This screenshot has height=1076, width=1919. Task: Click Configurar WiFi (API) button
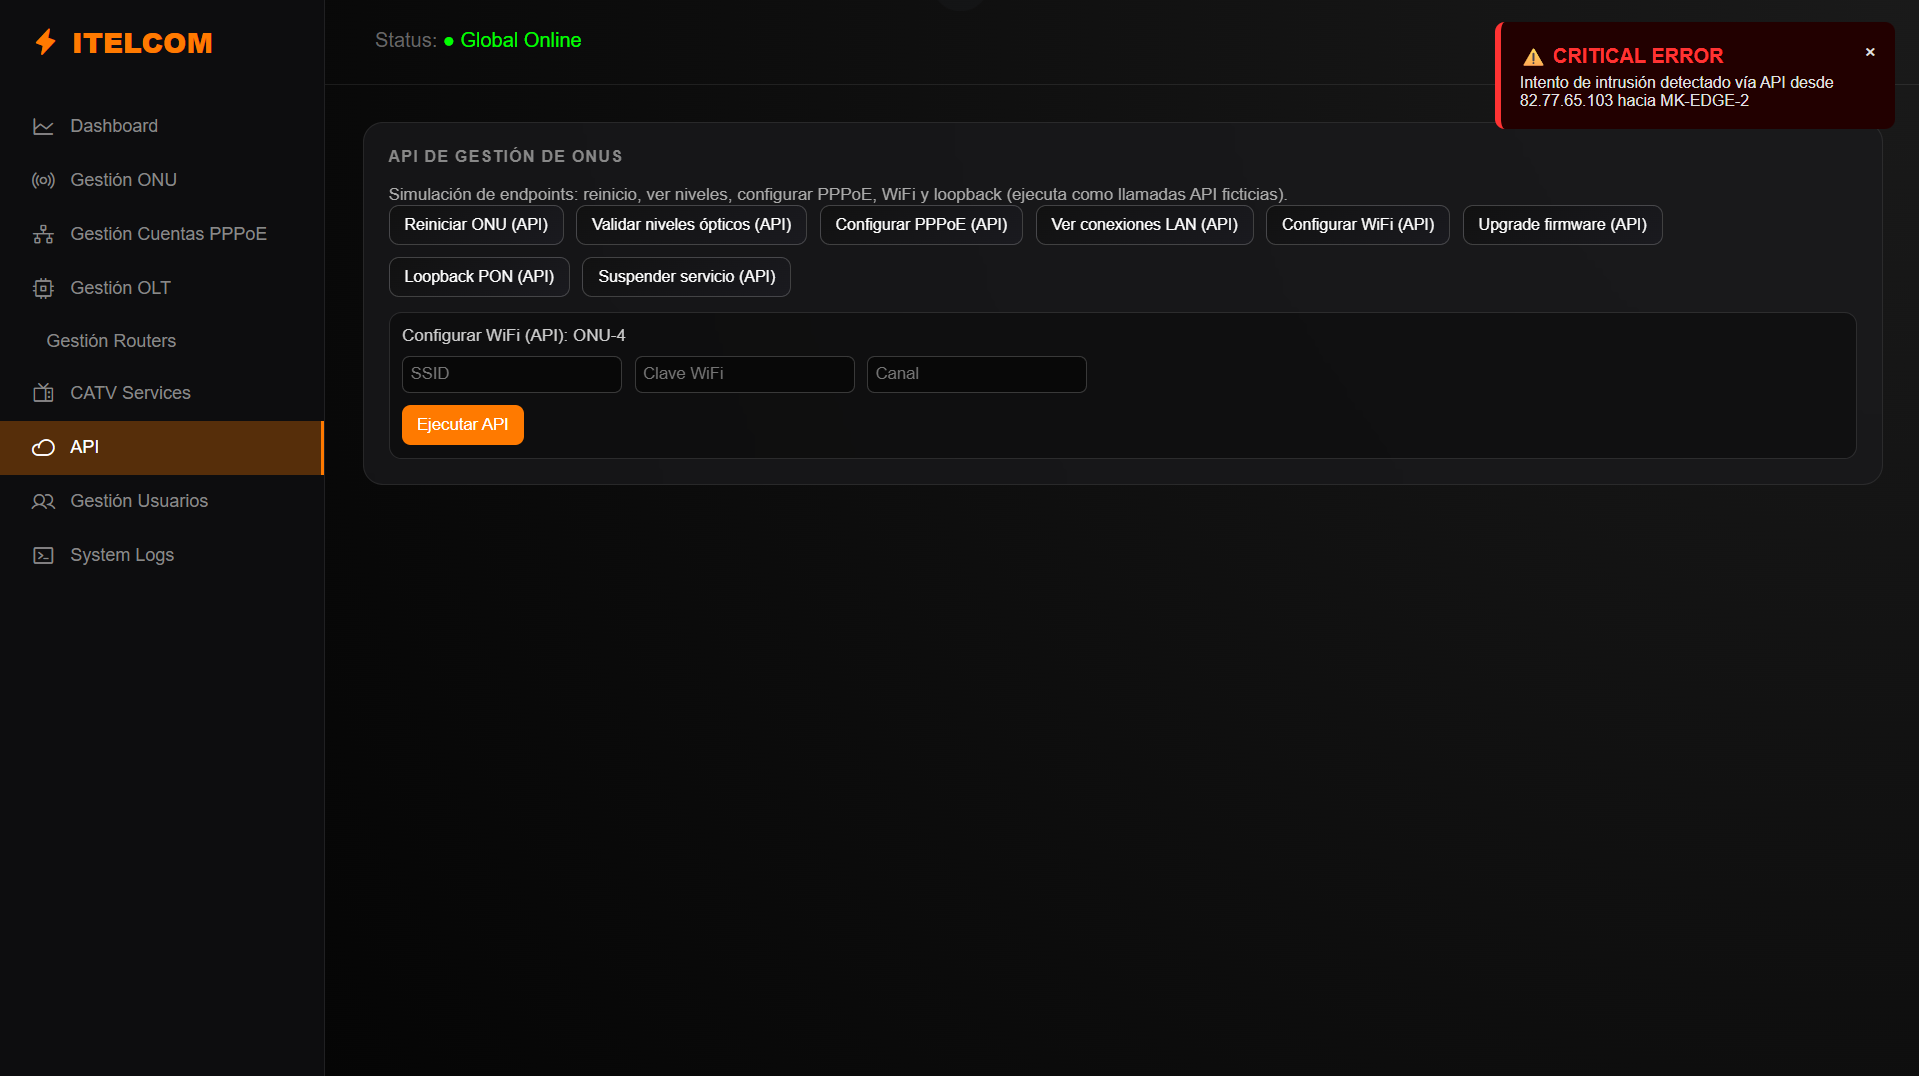(x=1357, y=225)
